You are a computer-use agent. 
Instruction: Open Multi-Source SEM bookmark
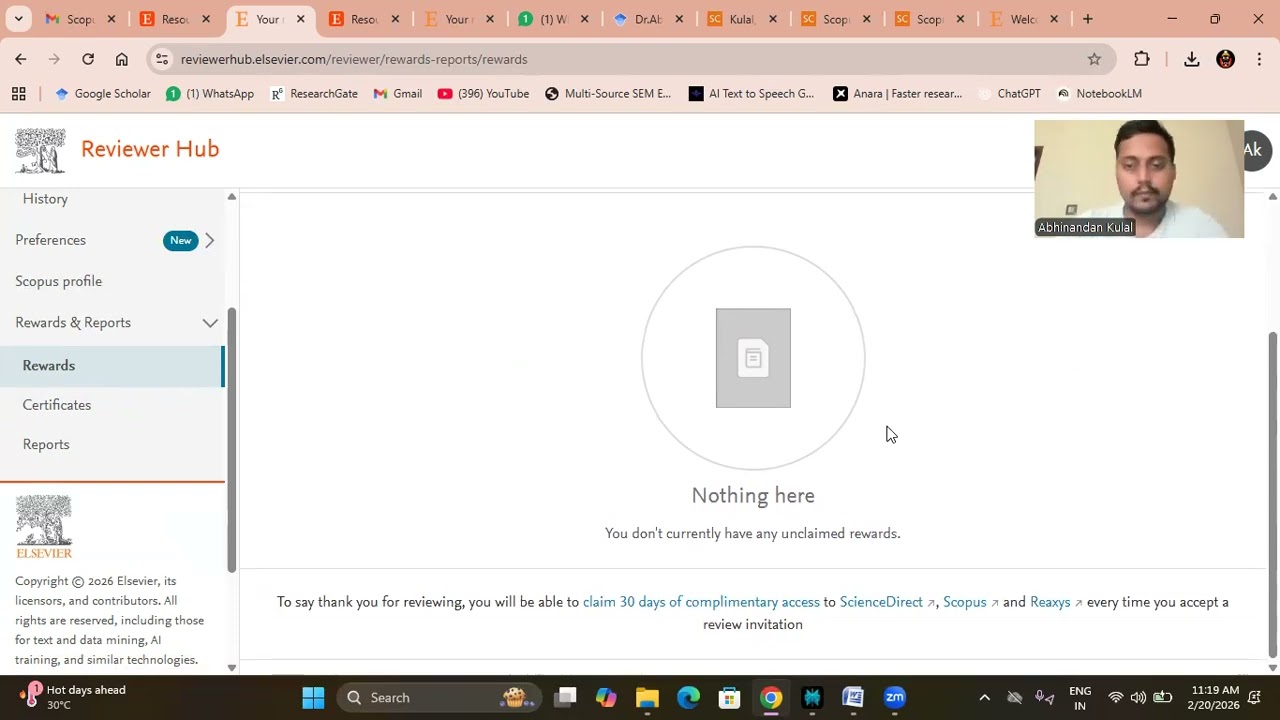608,93
